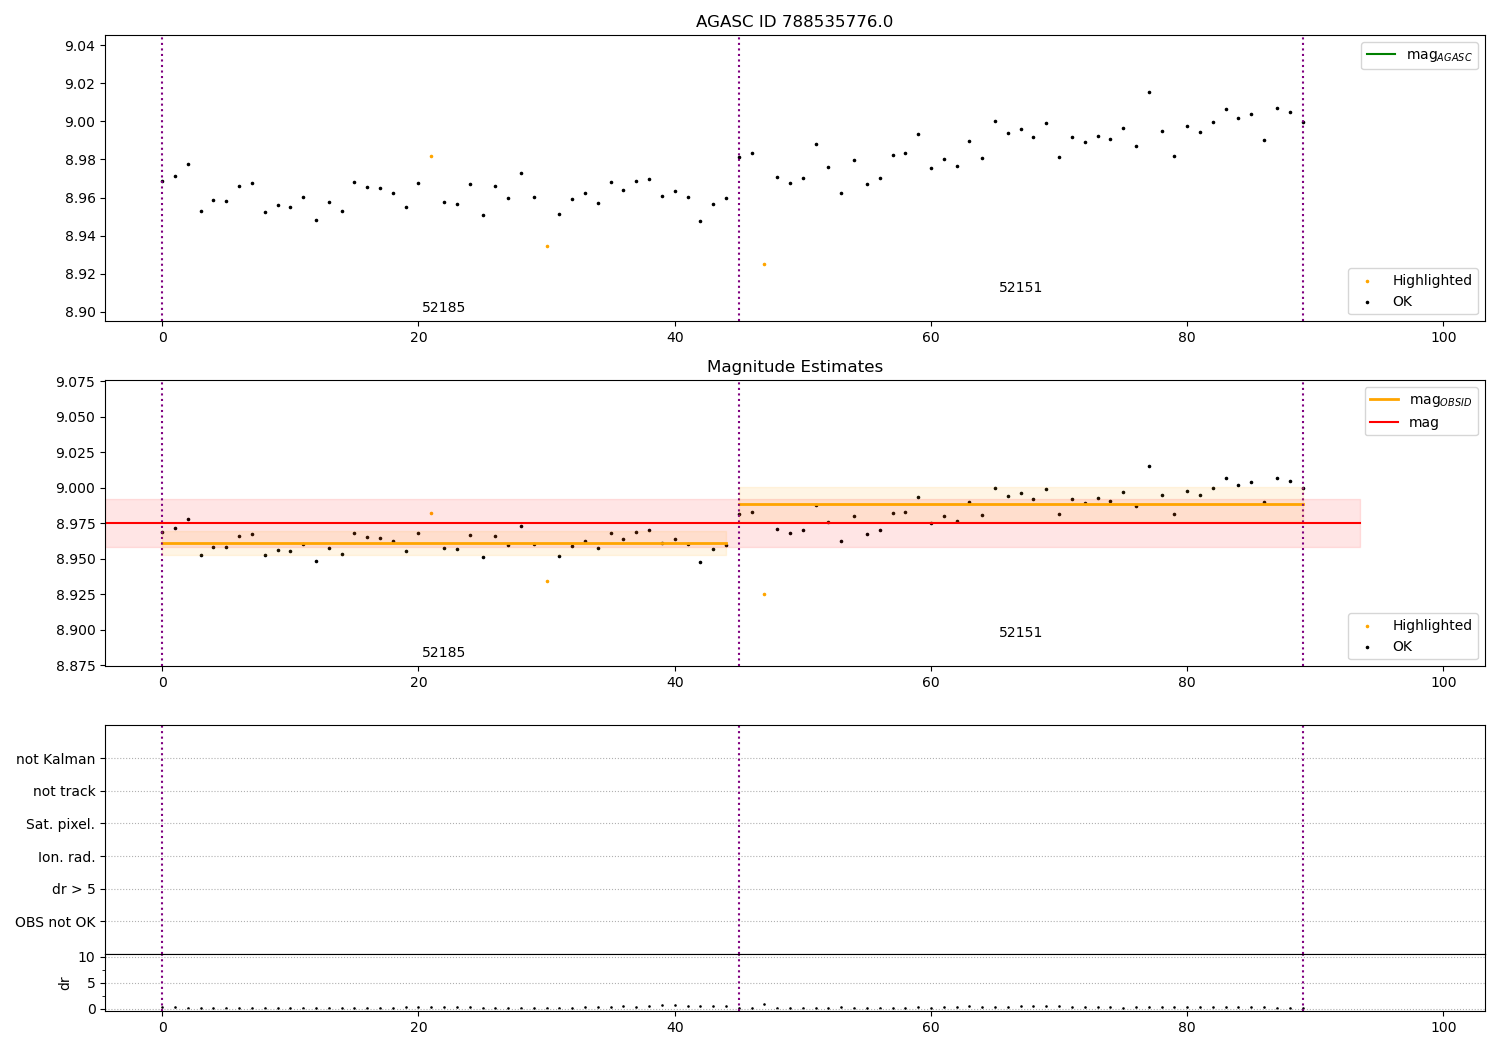Screen dimensions: 1500x1050
Task: Click x-tick '100' of the top plot
Action: pos(1443,338)
